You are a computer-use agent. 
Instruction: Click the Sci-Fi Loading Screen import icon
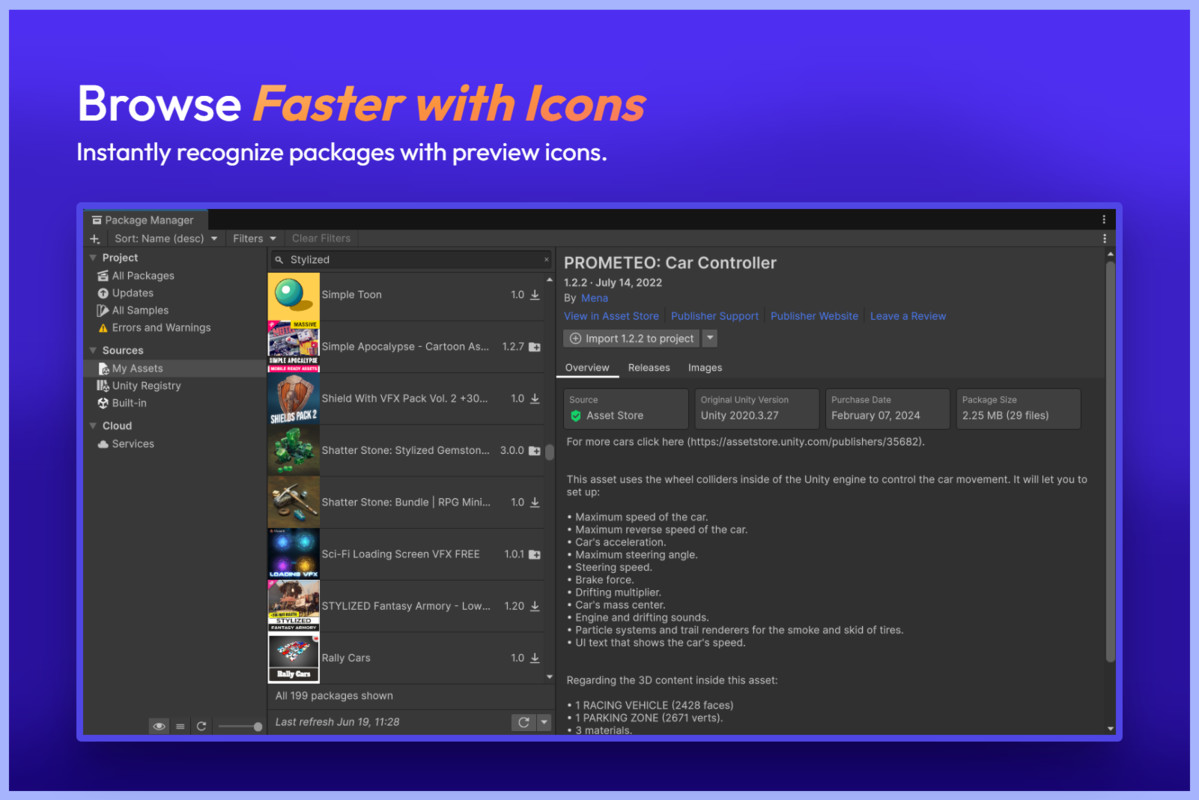coord(535,554)
